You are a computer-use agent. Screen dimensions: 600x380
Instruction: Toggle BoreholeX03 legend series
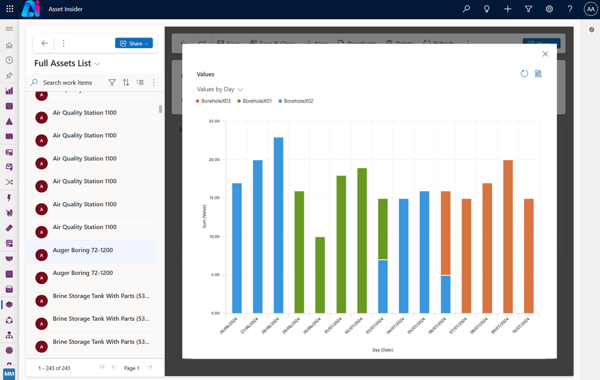pyautogui.click(x=214, y=101)
